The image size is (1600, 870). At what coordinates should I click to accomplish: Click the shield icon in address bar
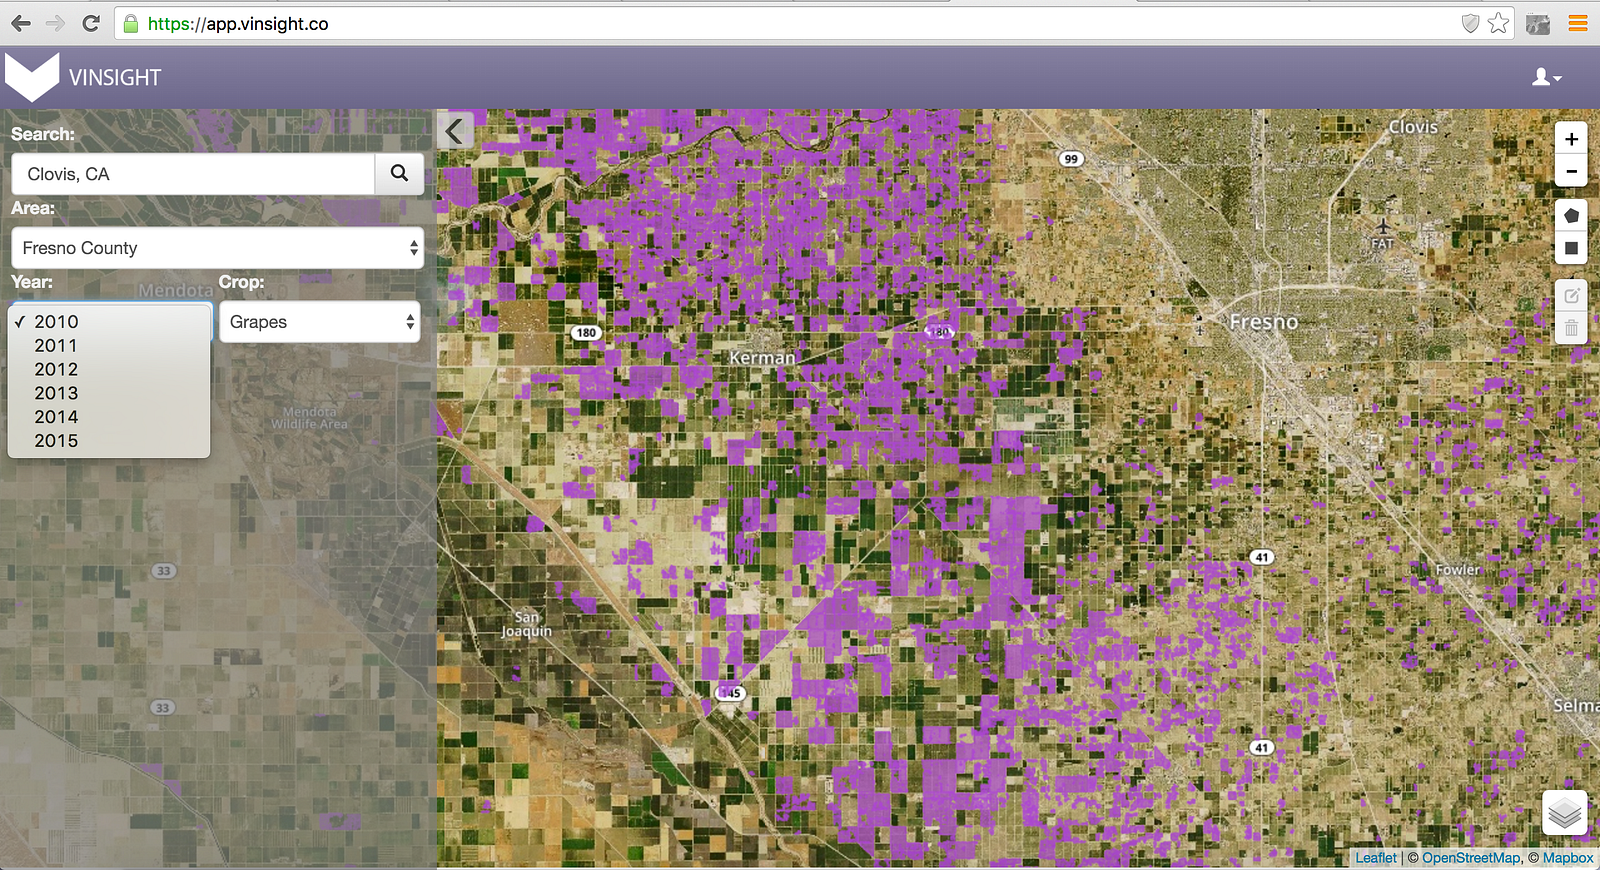[x=1470, y=23]
